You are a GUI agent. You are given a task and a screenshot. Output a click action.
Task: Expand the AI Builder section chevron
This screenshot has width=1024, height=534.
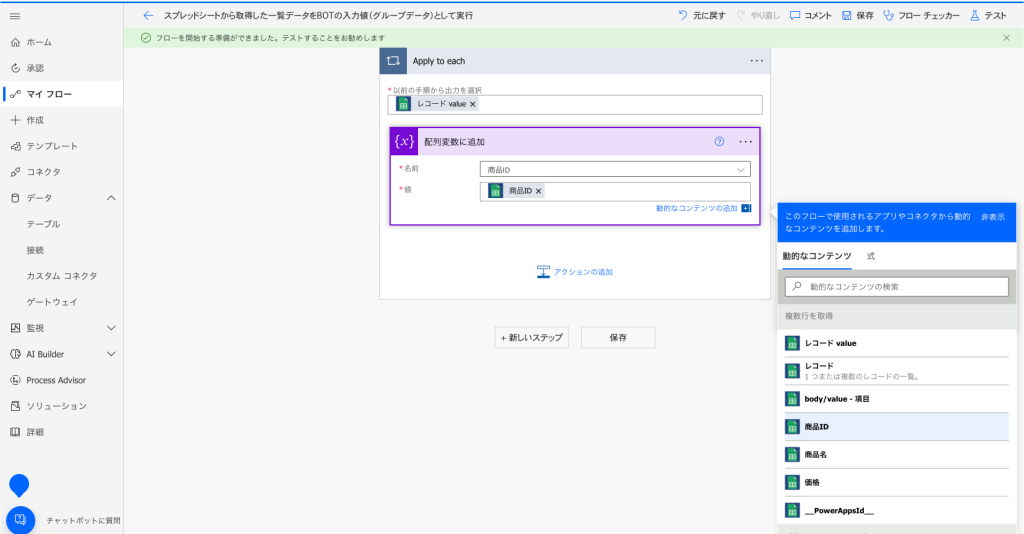[111, 354]
